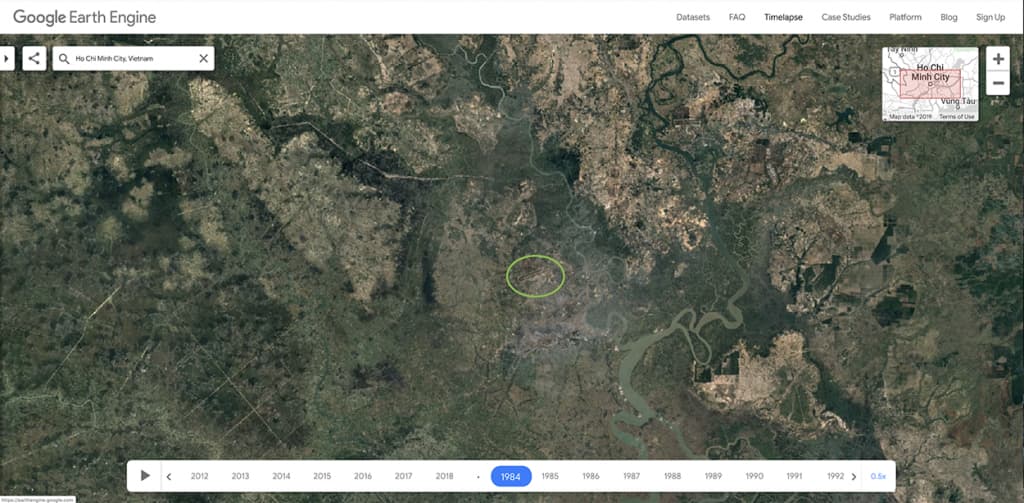Step timeline forward with right chevron
The height and width of the screenshot is (503, 1024).
click(854, 476)
